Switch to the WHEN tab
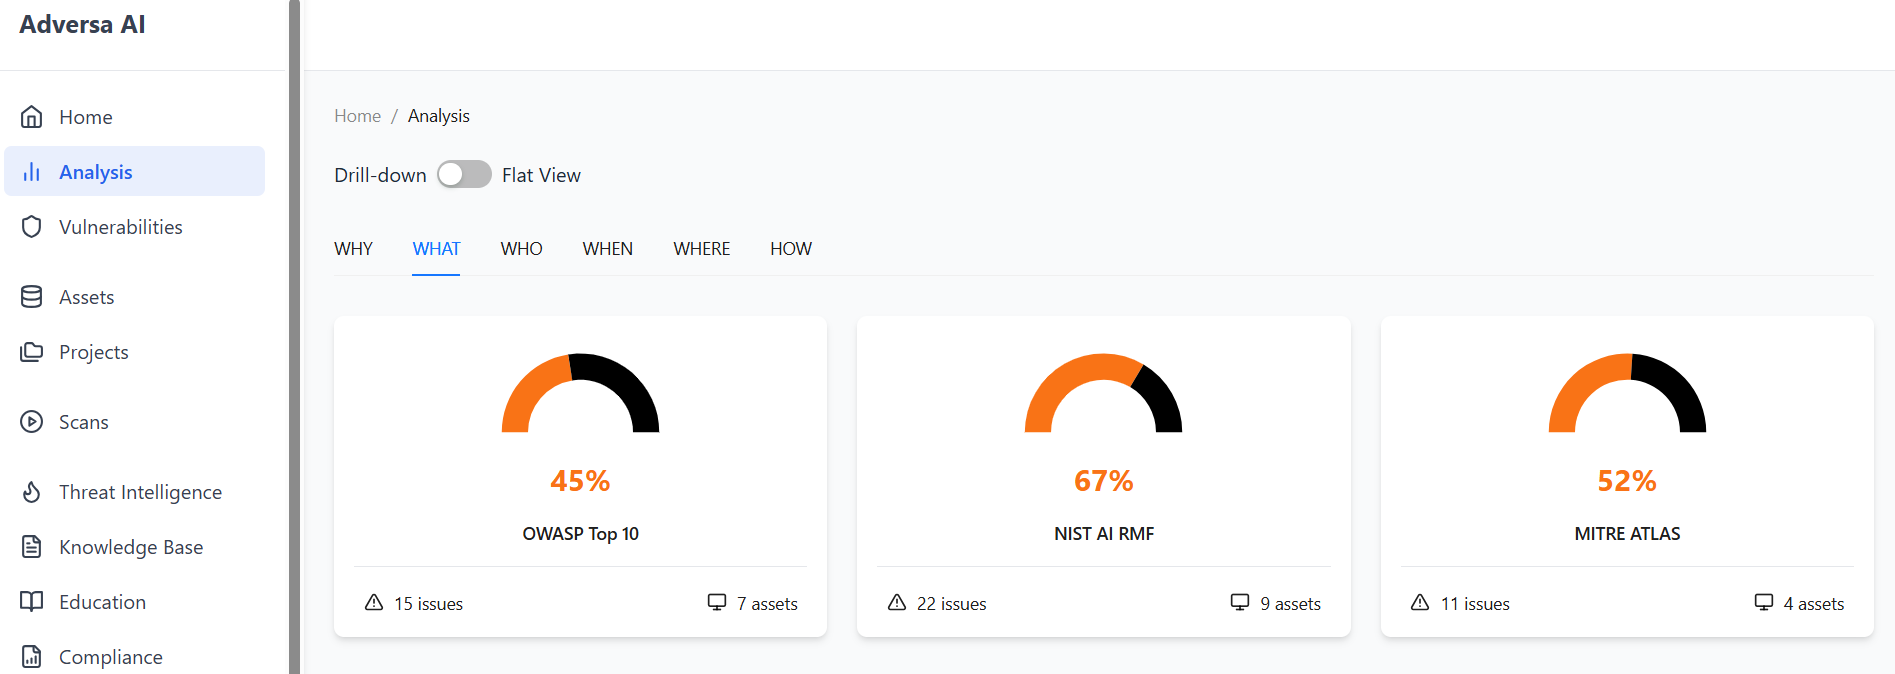This screenshot has width=1895, height=674. pyautogui.click(x=607, y=249)
